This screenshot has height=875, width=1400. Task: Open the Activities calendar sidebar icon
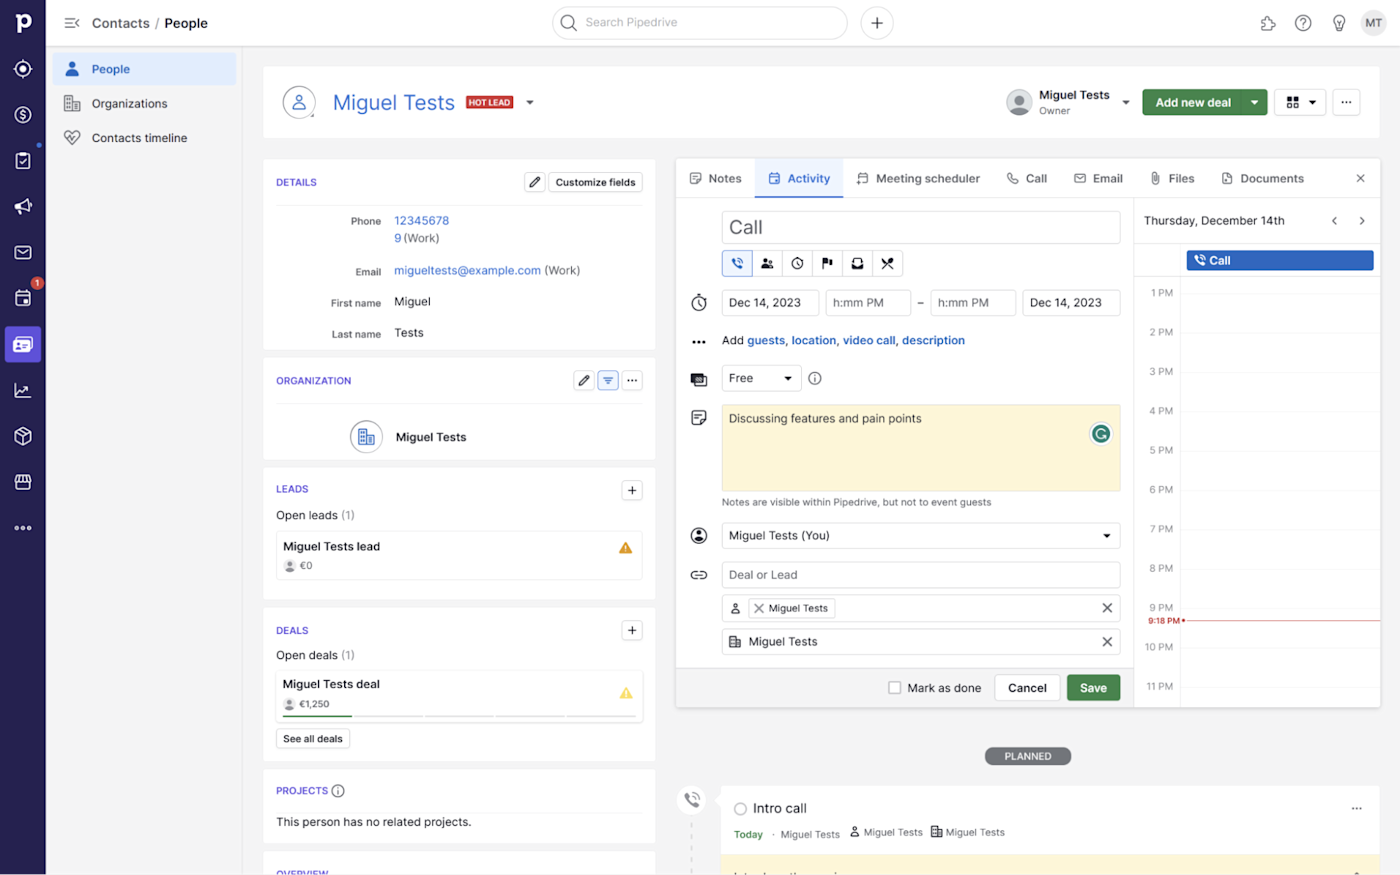pos(23,298)
